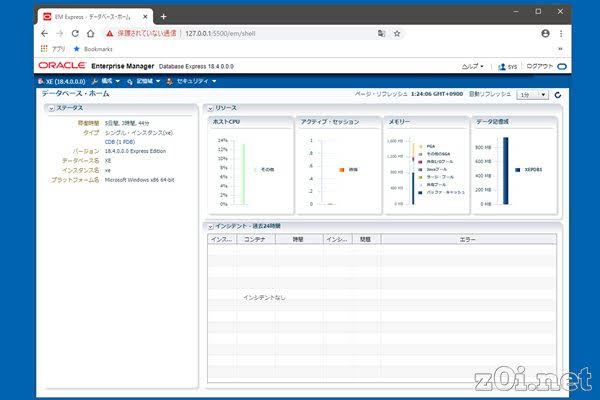Open the Chrome three-dot menu
This screenshot has height=400, width=600.
coord(561,34)
